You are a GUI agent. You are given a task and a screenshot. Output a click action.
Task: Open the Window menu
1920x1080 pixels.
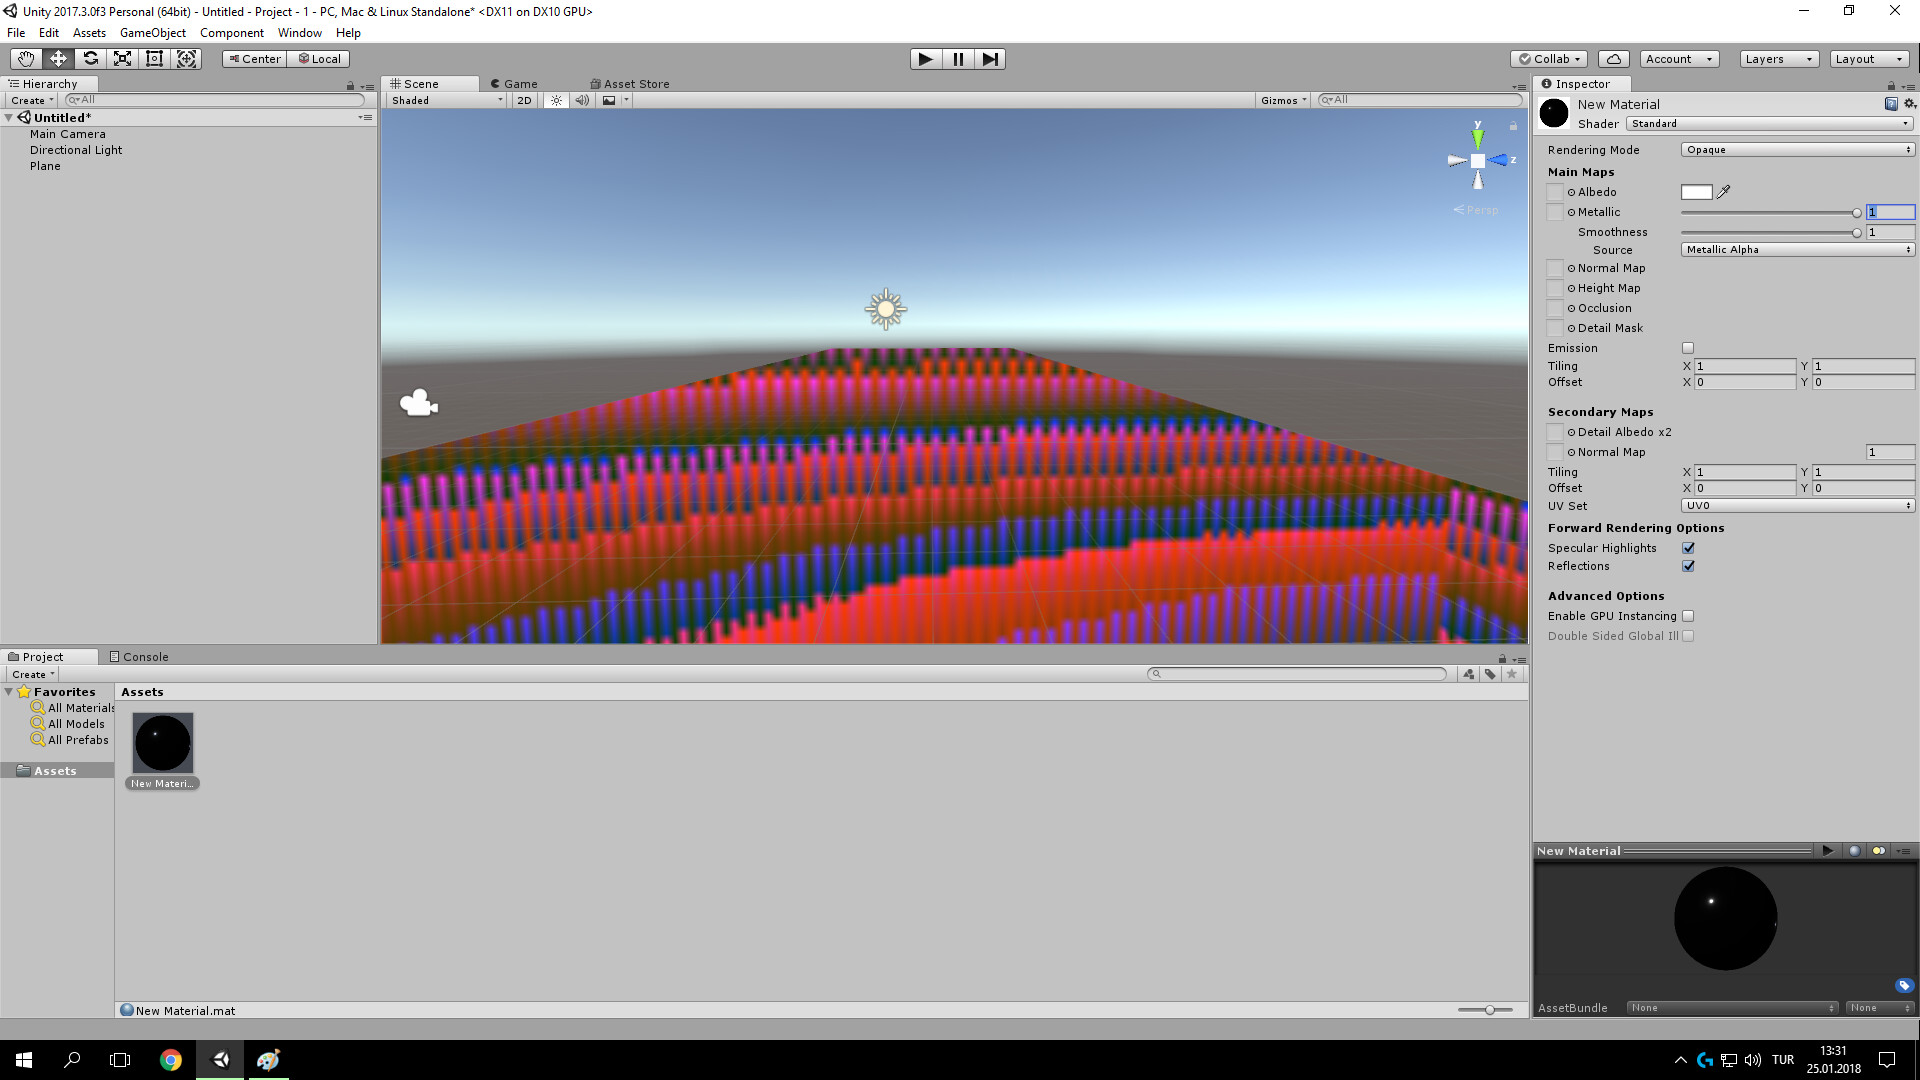tap(300, 33)
